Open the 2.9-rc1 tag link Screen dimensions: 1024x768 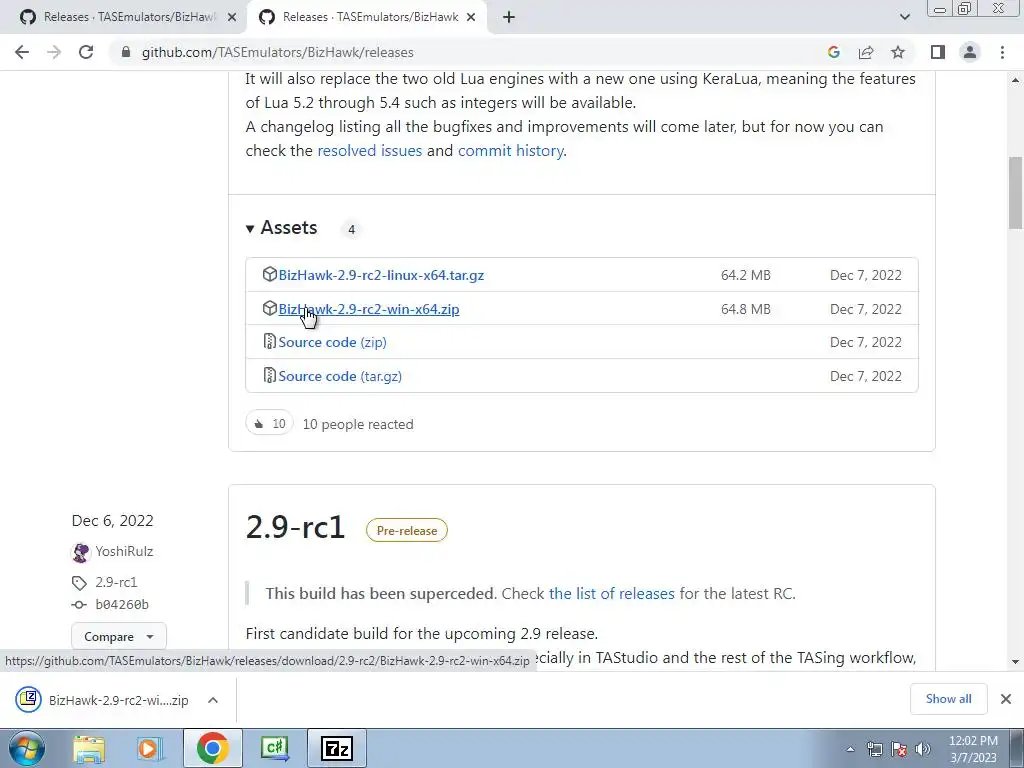pyautogui.click(x=116, y=582)
